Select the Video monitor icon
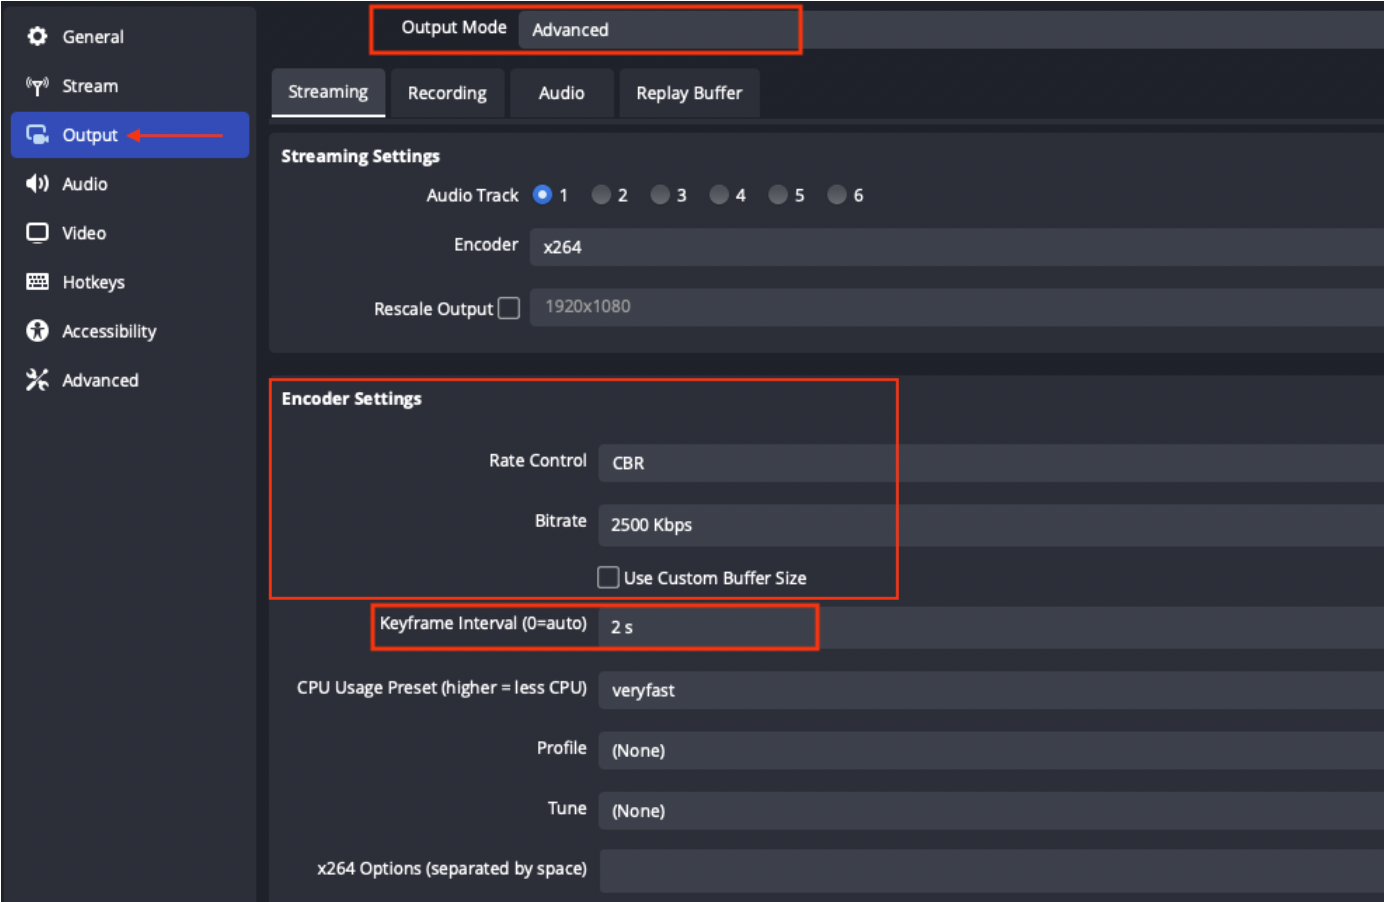Viewport: 1384px width, 902px height. [x=37, y=232]
